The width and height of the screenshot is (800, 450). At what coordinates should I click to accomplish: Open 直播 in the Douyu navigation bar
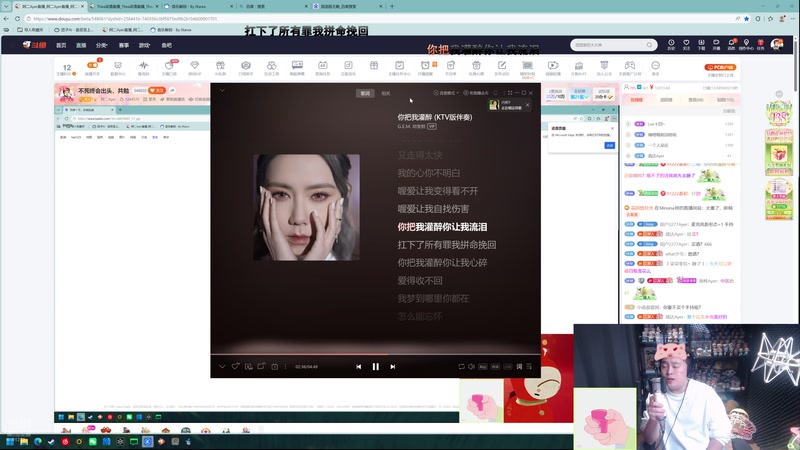(x=81, y=45)
